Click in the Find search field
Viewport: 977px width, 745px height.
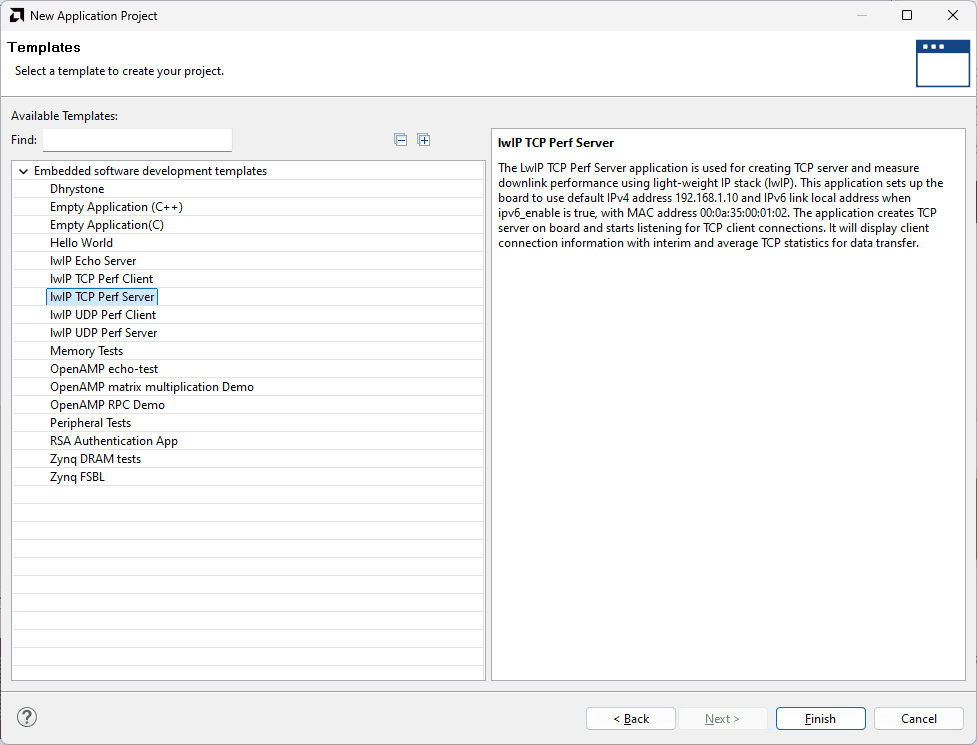pos(137,140)
